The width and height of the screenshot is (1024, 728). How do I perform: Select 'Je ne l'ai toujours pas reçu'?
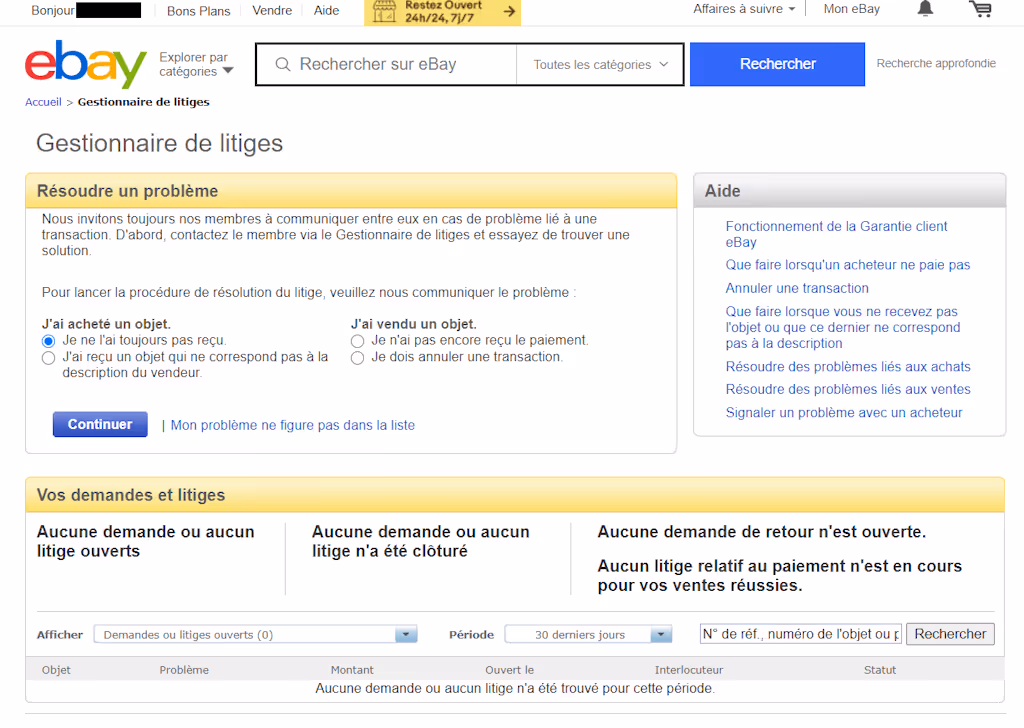click(47, 340)
